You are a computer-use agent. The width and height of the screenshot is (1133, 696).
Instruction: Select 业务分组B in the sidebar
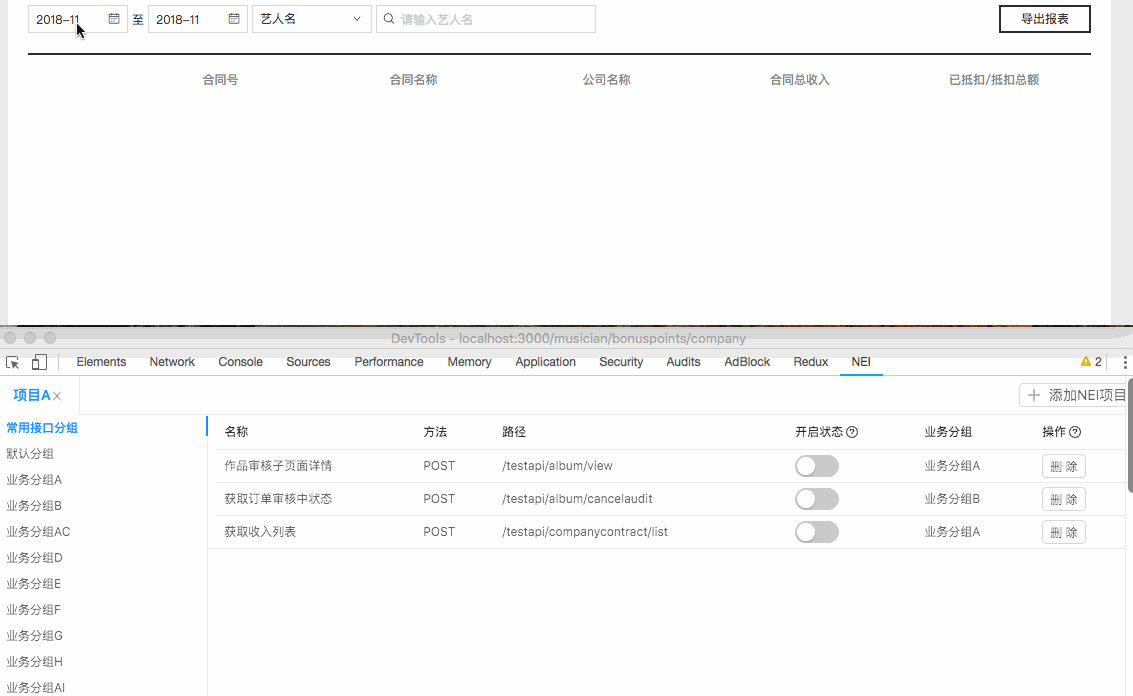pyautogui.click(x=34, y=506)
